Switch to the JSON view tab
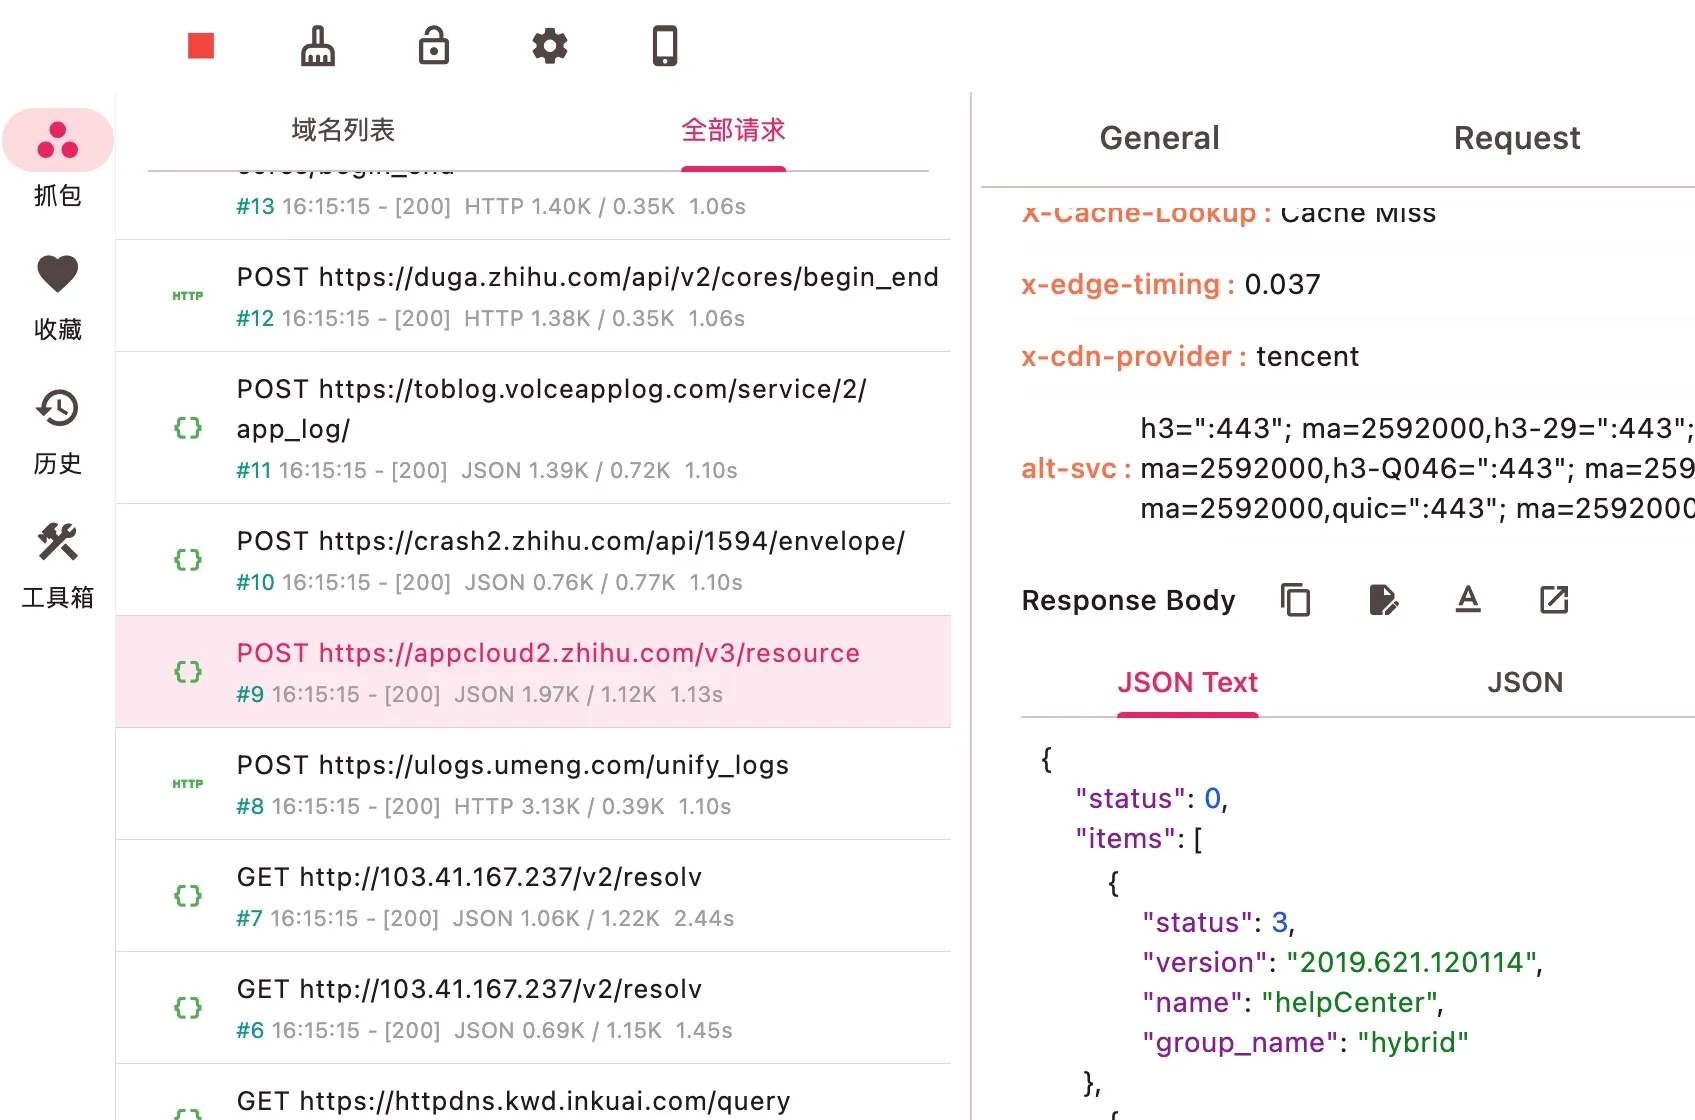 (x=1524, y=682)
